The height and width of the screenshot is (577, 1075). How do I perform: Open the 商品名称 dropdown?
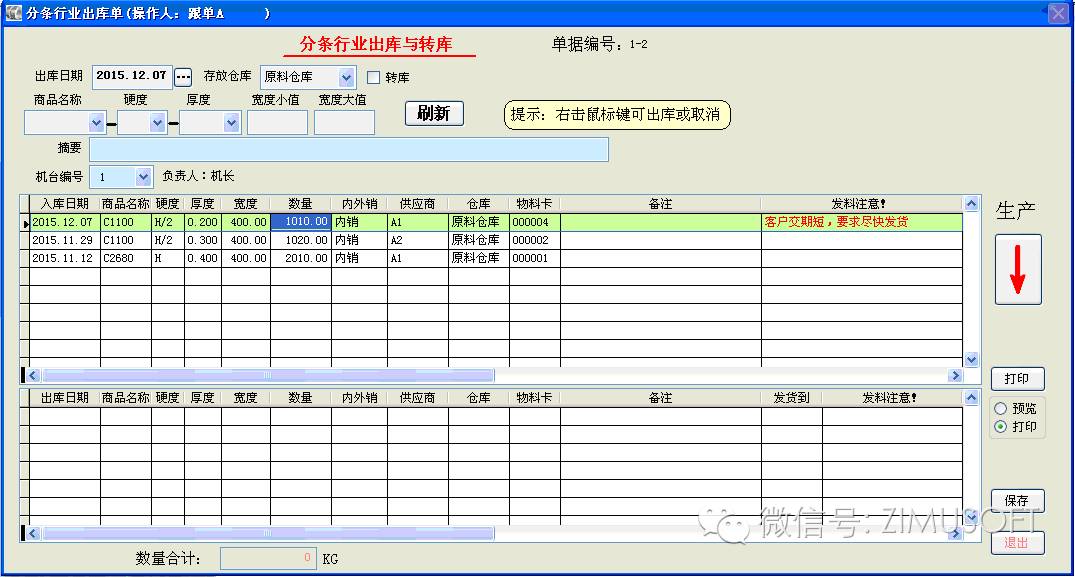click(96, 123)
